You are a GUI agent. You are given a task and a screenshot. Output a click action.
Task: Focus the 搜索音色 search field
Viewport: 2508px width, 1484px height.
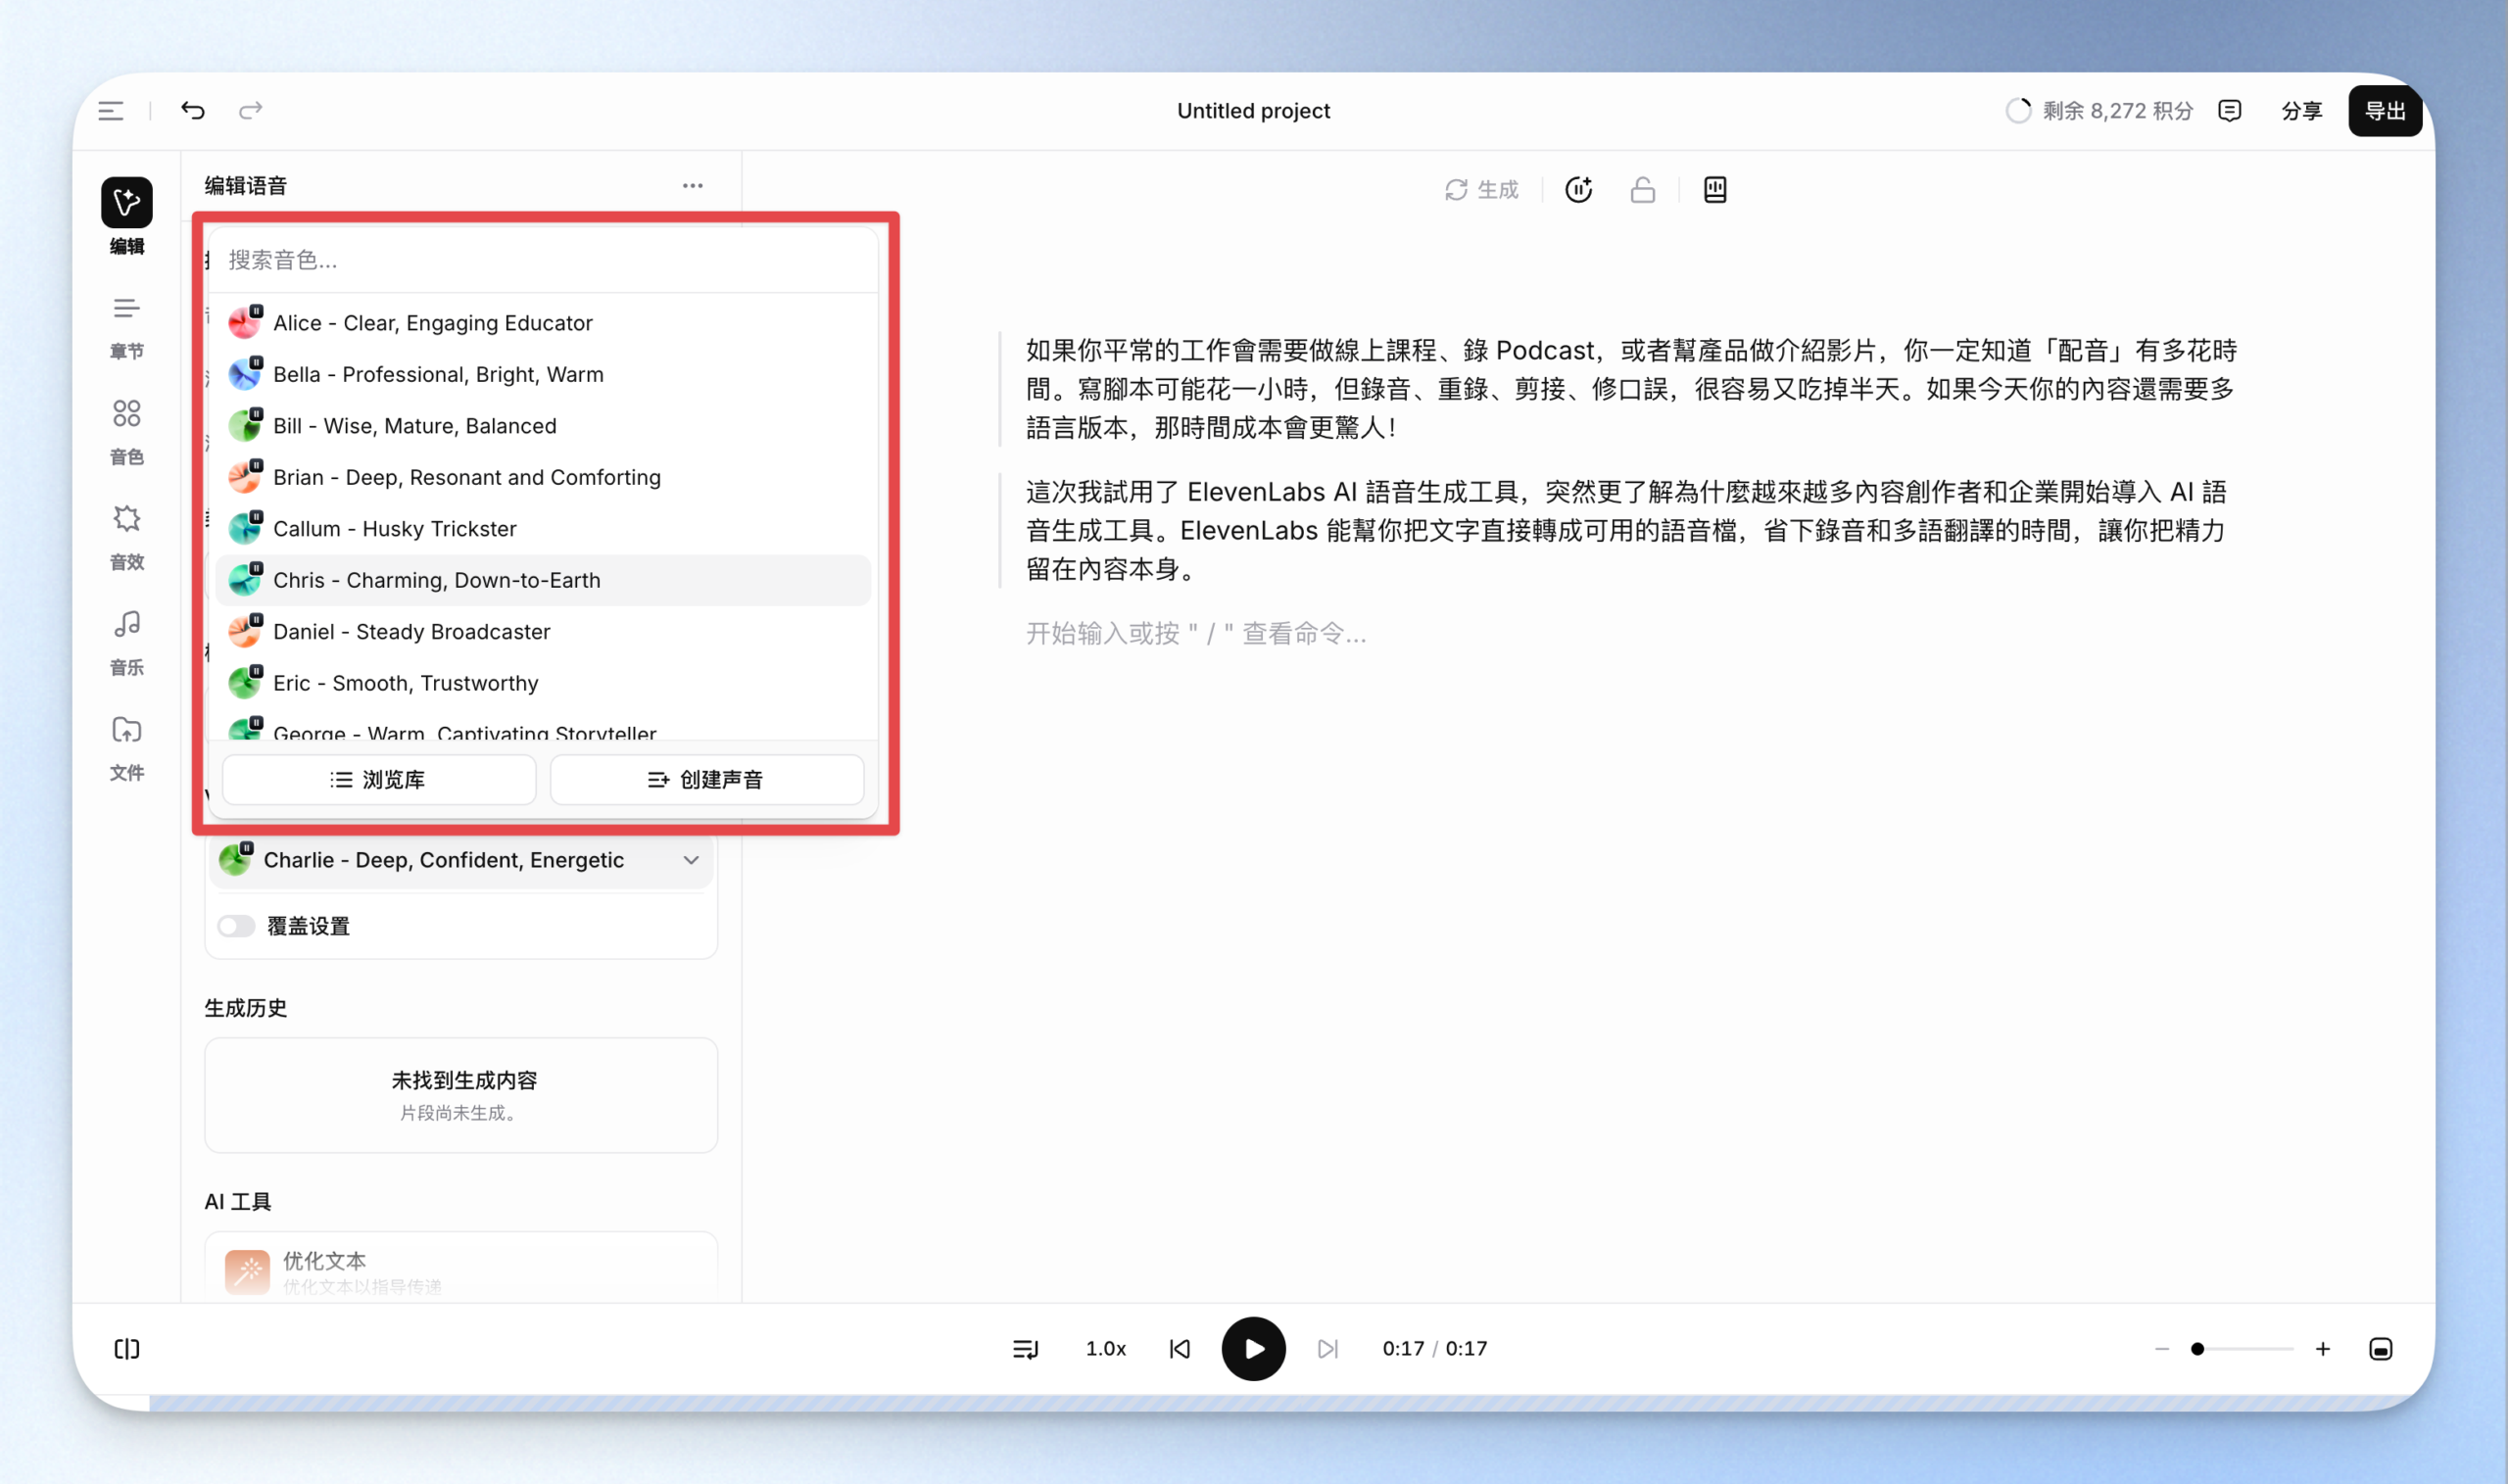pyautogui.click(x=543, y=260)
